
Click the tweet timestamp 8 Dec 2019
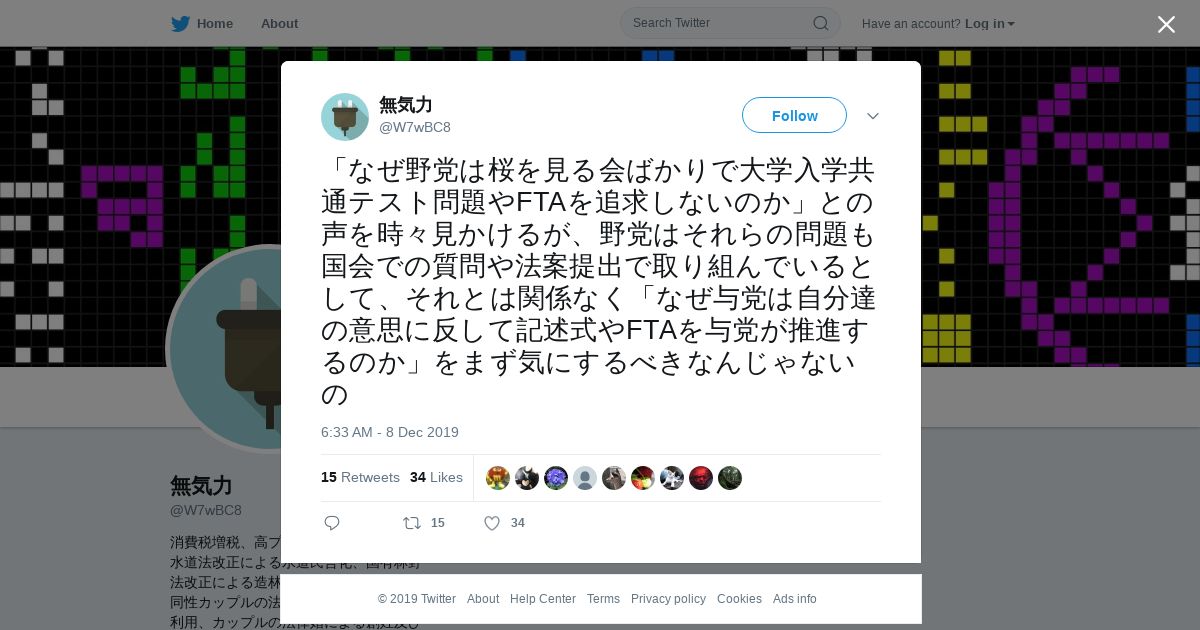point(390,432)
